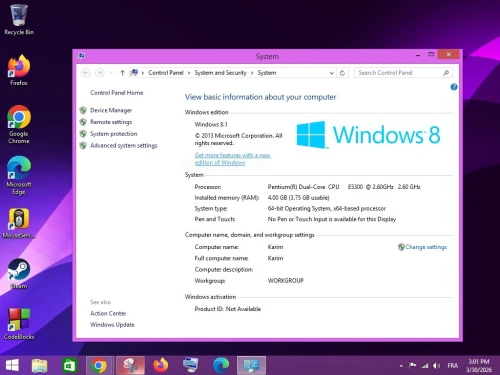
Task: Open recent locations dropdown arrow
Action: click(112, 73)
